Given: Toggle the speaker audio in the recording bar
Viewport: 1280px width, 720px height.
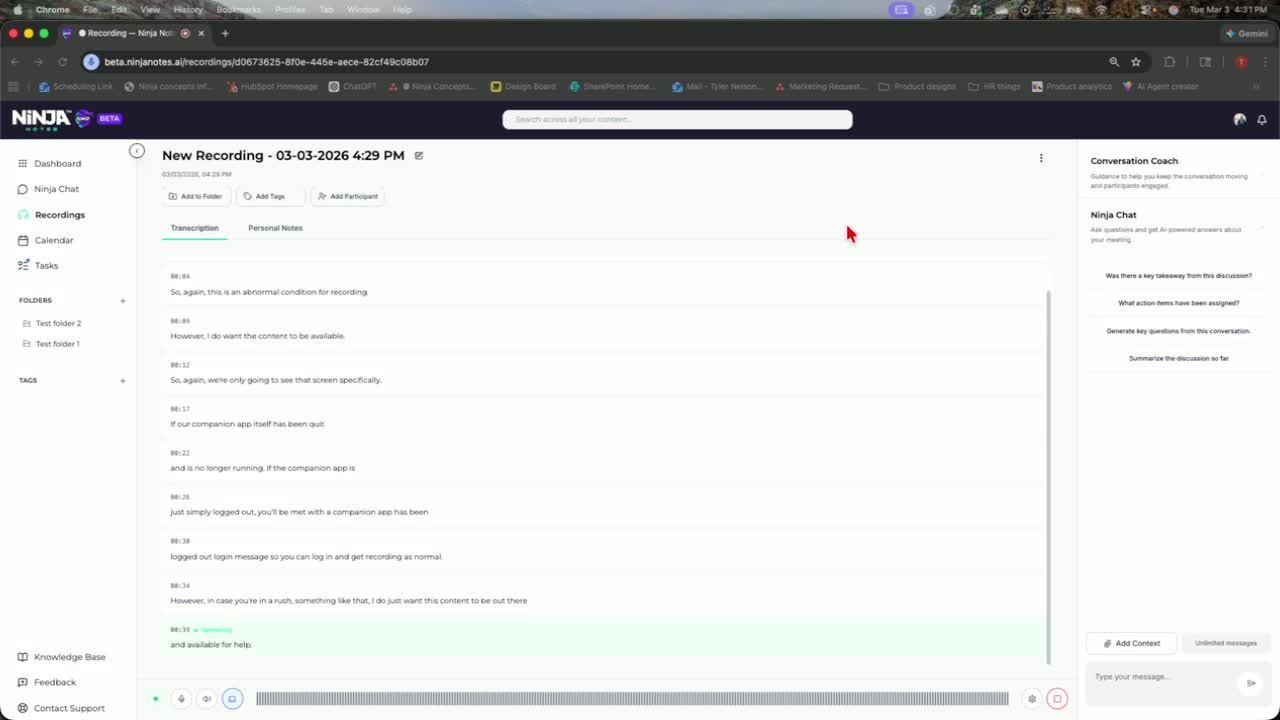Looking at the screenshot, I should pyautogui.click(x=207, y=699).
